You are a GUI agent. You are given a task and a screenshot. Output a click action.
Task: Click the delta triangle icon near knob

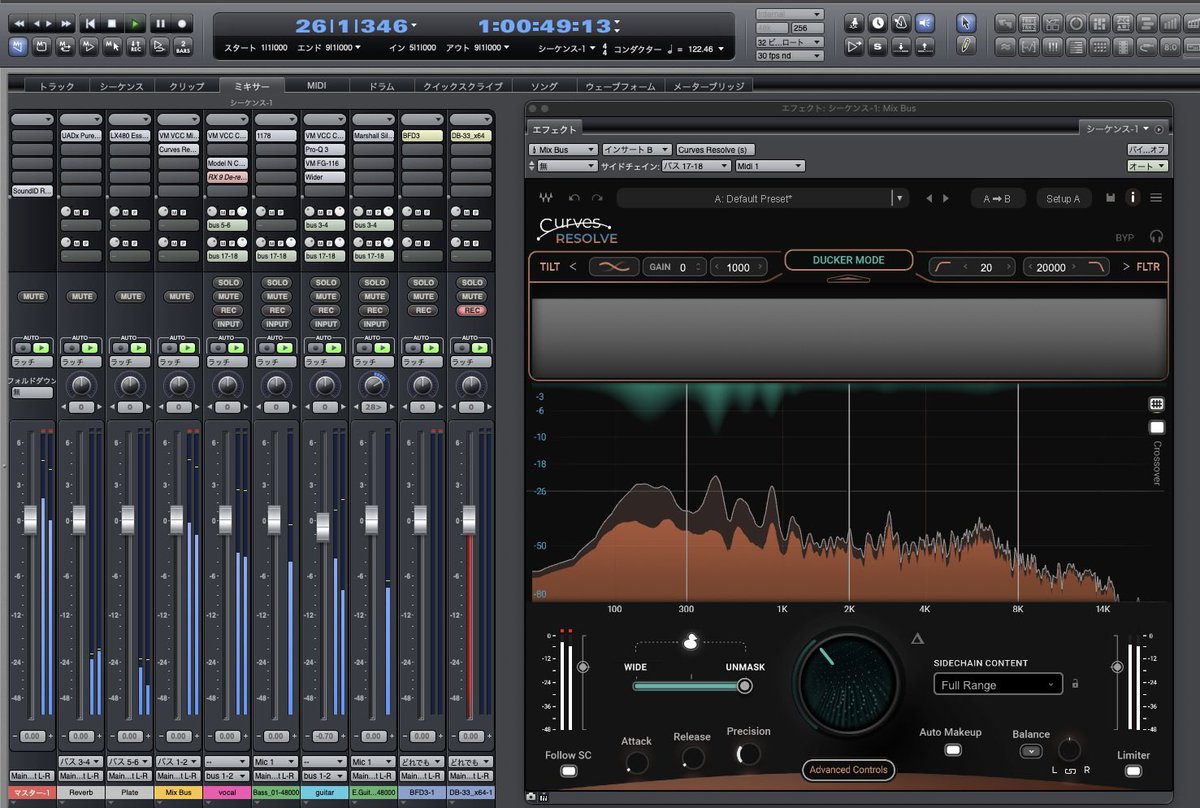[x=917, y=638]
